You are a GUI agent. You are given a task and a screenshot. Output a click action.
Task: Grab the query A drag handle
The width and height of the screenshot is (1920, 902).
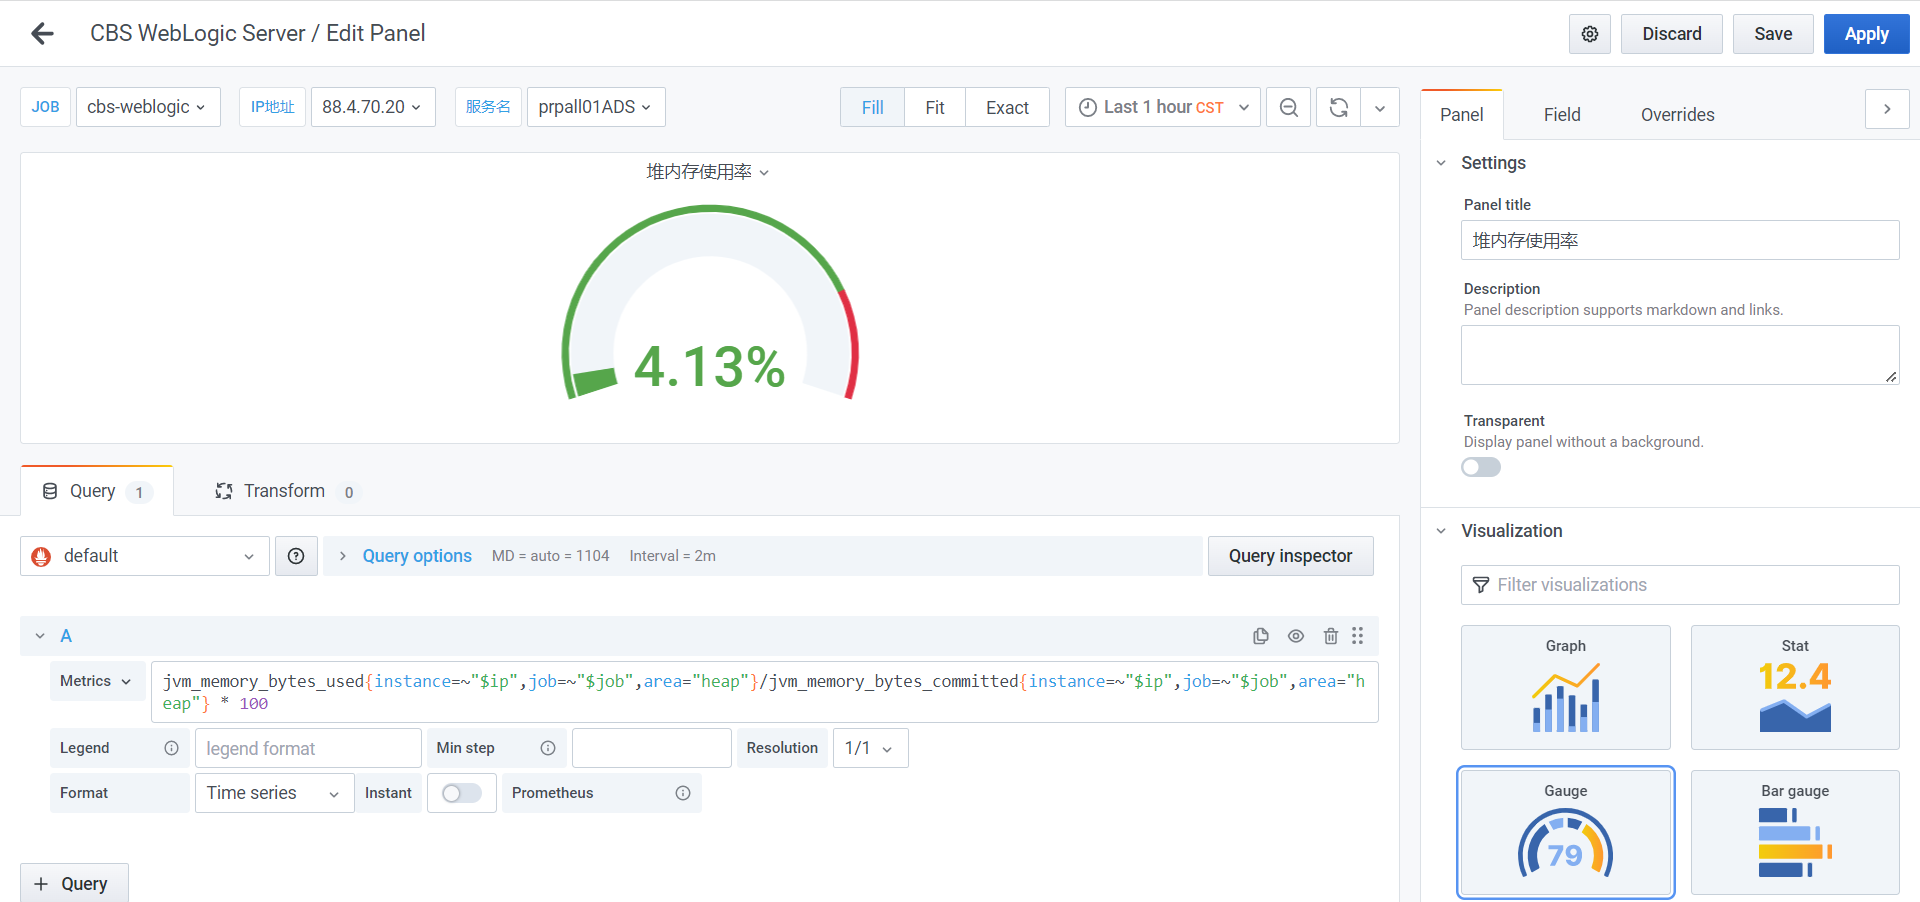point(1358,636)
